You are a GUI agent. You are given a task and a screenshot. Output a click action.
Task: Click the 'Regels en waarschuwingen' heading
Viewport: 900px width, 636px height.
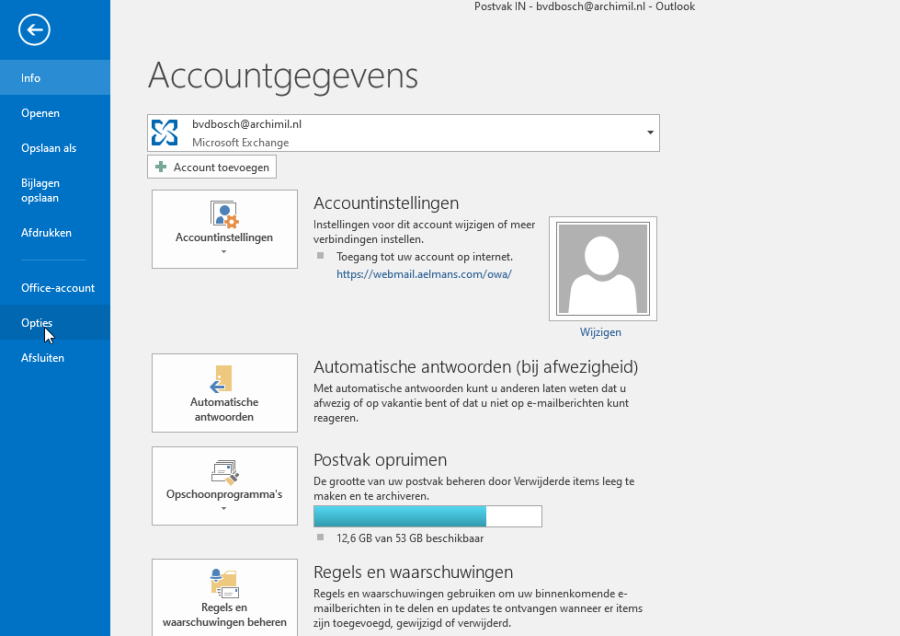point(413,572)
